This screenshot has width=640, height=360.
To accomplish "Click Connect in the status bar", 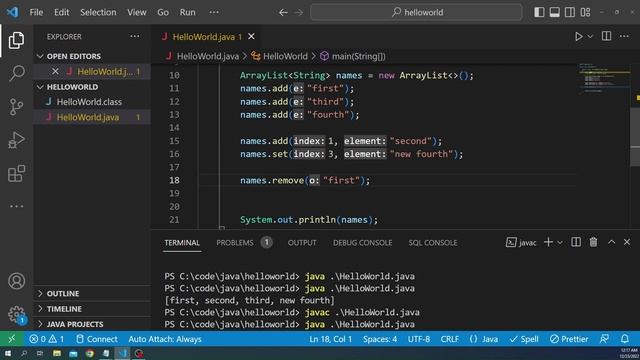I will tap(97, 339).
